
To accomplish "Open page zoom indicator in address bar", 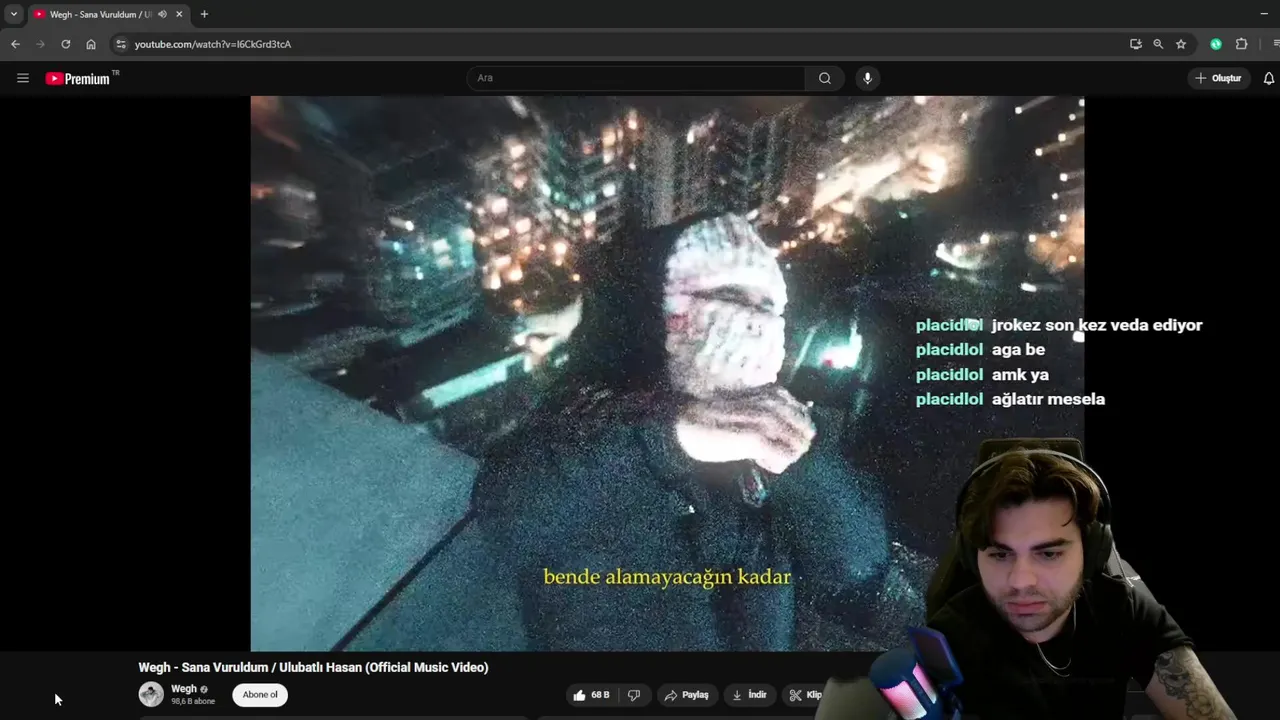I will (1158, 44).
